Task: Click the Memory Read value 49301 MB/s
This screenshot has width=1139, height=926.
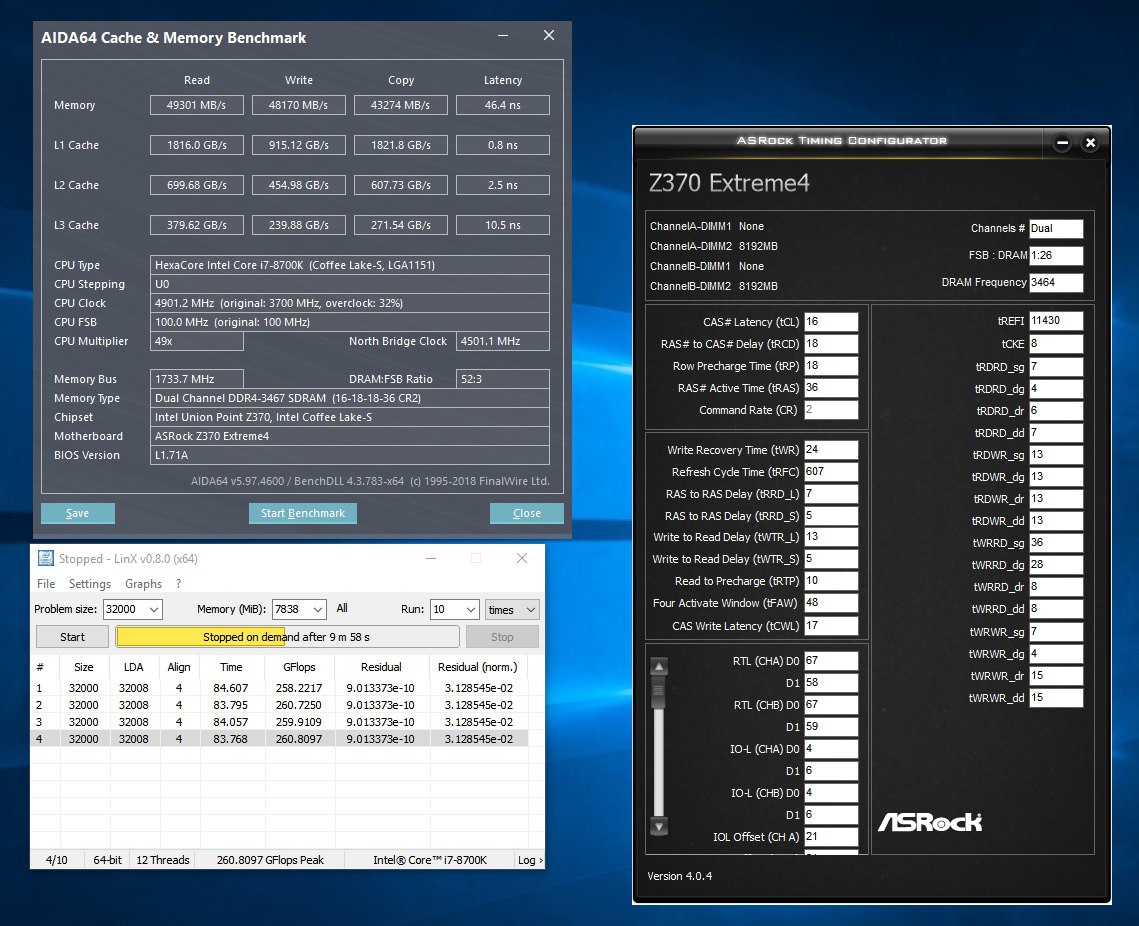Action: (x=196, y=105)
